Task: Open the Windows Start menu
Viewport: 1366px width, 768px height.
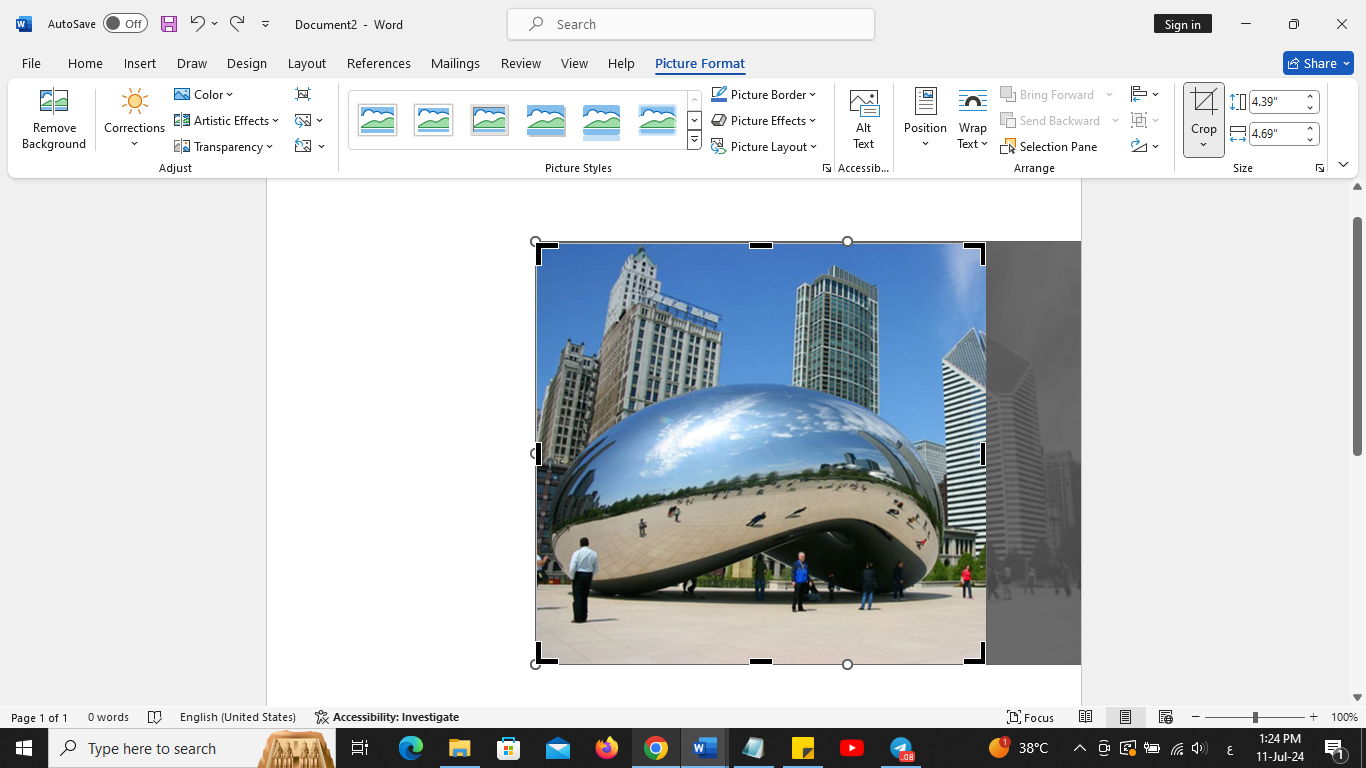Action: coord(24,748)
